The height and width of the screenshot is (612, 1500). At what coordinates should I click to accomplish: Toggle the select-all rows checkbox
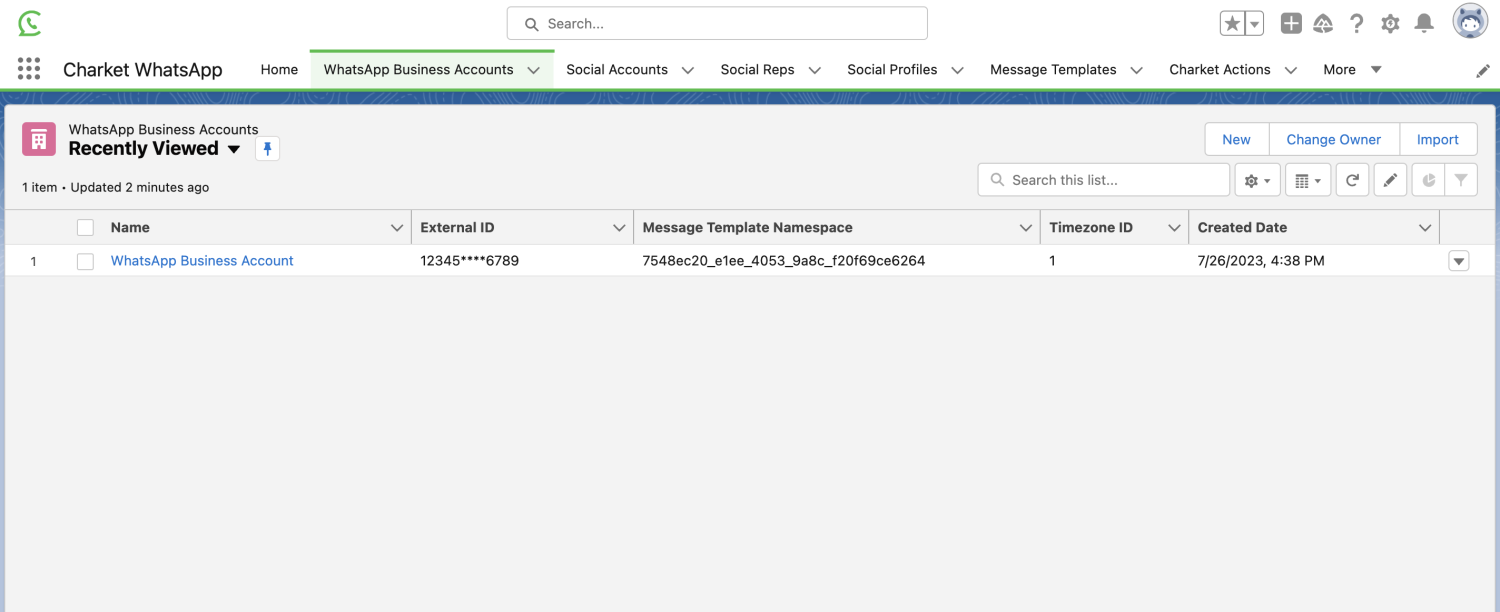click(x=85, y=228)
